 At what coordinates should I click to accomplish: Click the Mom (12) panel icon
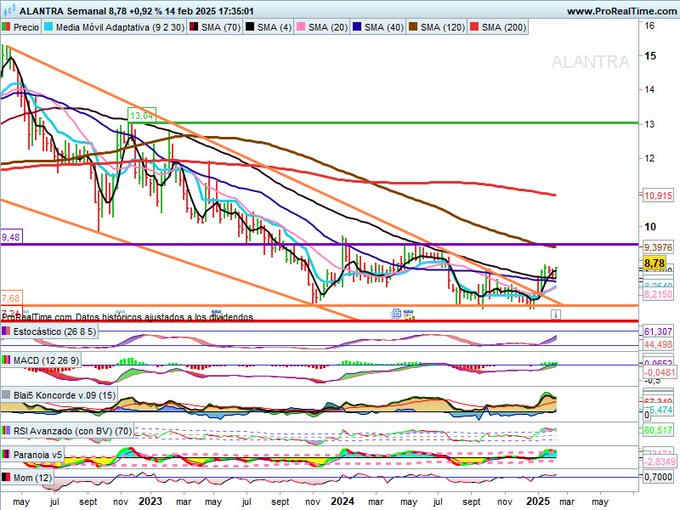click(6, 478)
